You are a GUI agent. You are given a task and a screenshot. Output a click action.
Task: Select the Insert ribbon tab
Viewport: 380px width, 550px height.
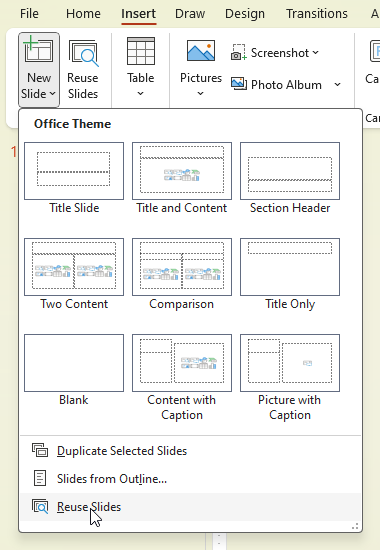point(139,14)
